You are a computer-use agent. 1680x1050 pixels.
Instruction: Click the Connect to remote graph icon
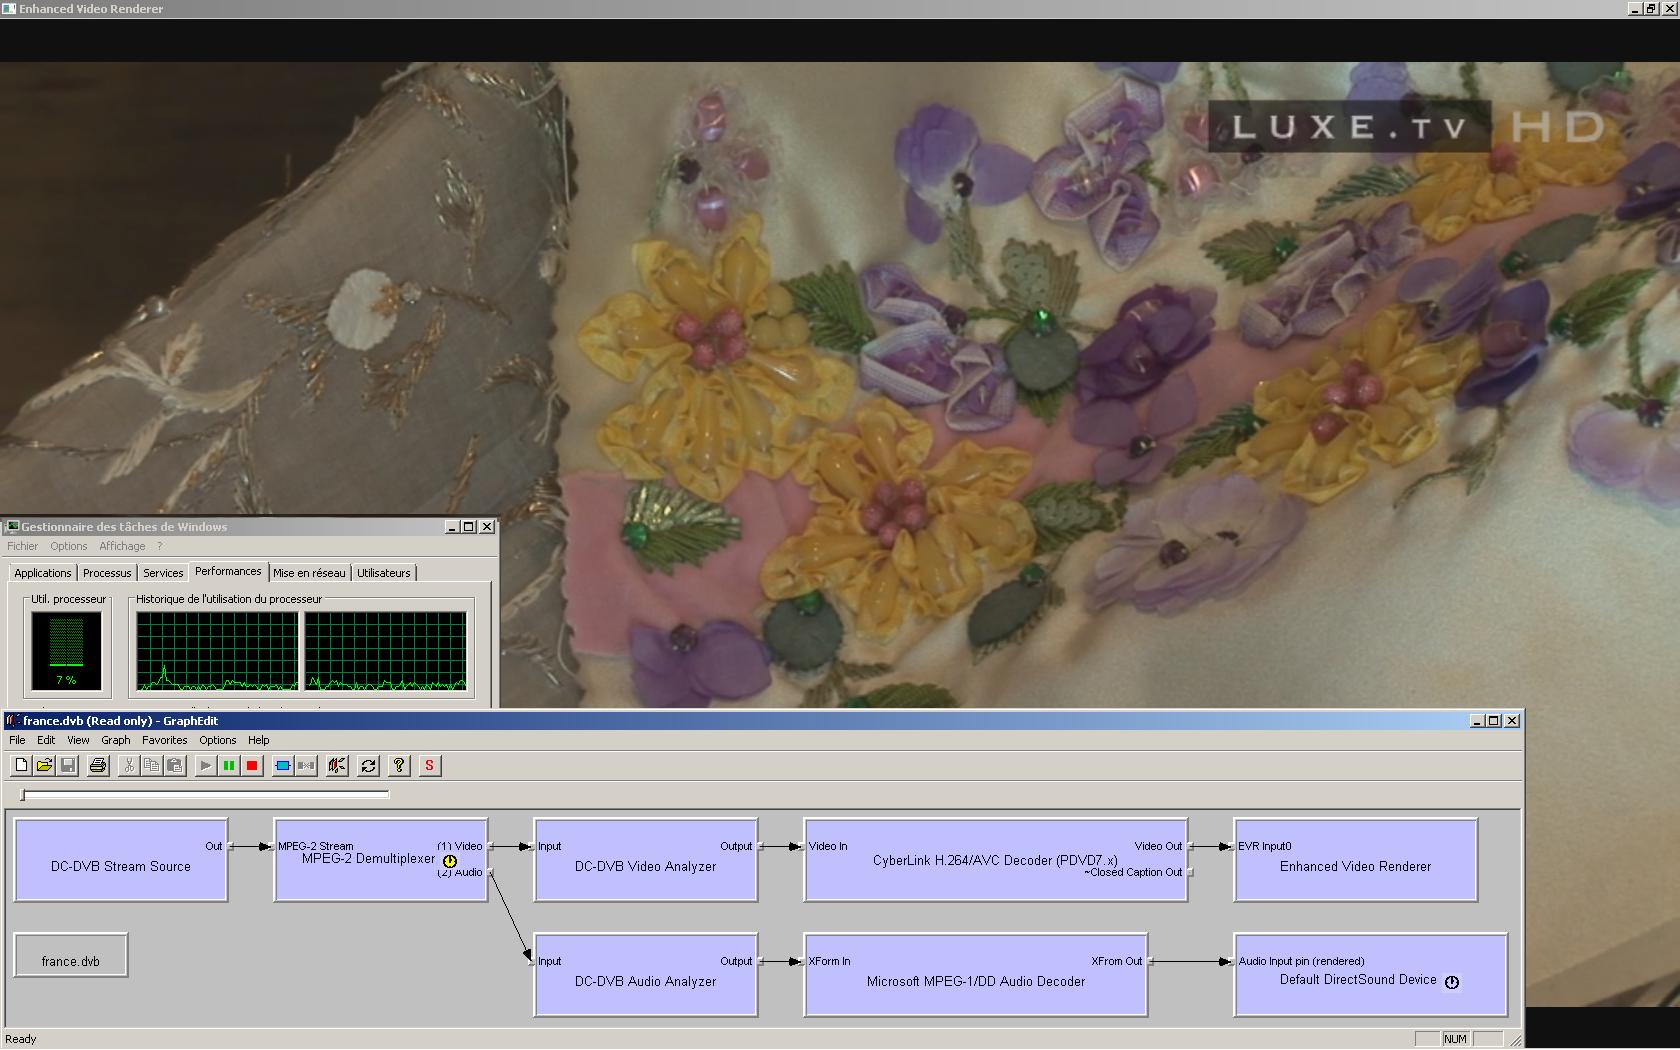pyautogui.click(x=337, y=766)
